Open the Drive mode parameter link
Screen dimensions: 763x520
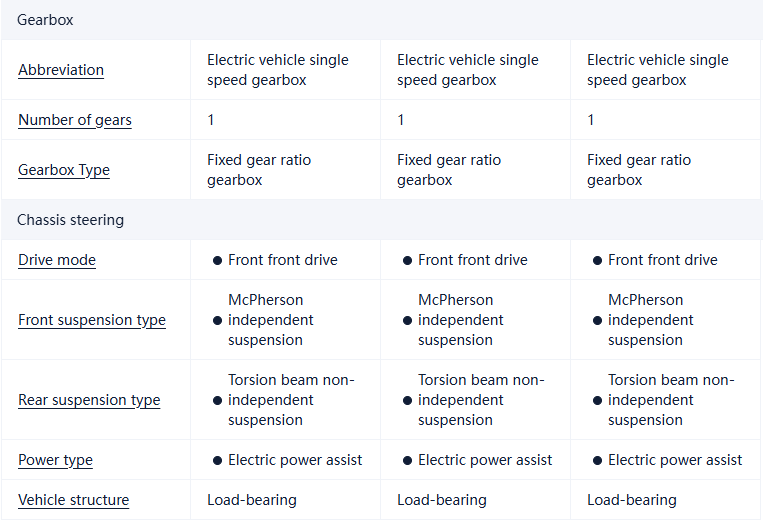click(57, 260)
